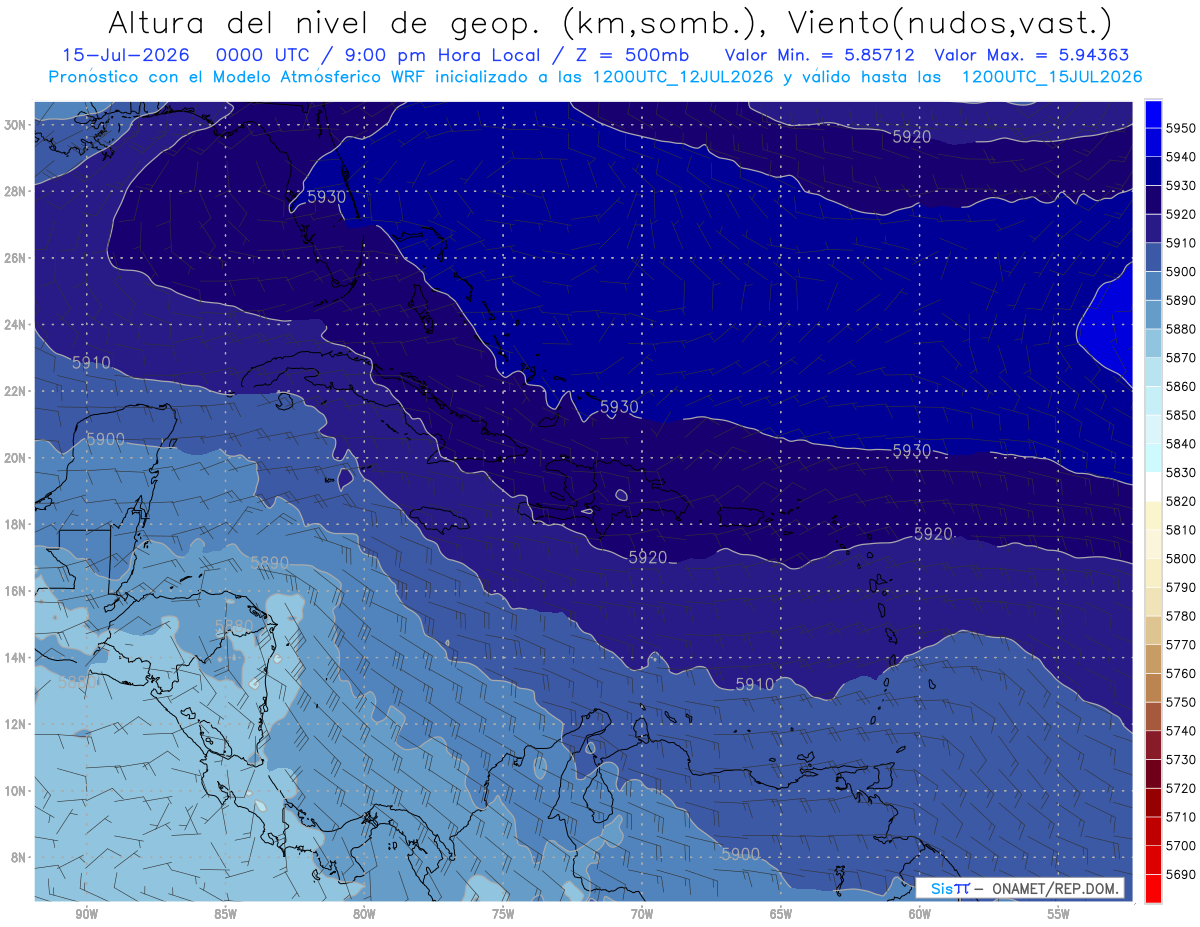The image size is (1200, 927).
Task: Click the color bar label '5940'
Action: pyautogui.click(x=1181, y=157)
